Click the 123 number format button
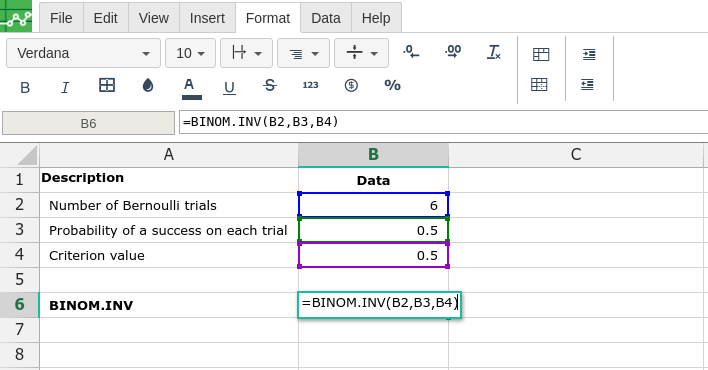Screen dimensions: 708x370 click(310, 85)
